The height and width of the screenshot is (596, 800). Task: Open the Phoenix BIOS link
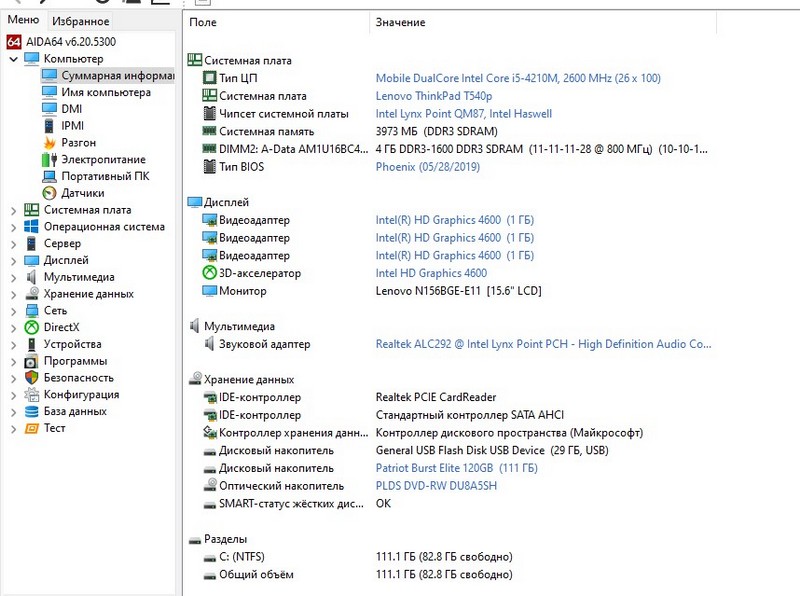coord(427,167)
